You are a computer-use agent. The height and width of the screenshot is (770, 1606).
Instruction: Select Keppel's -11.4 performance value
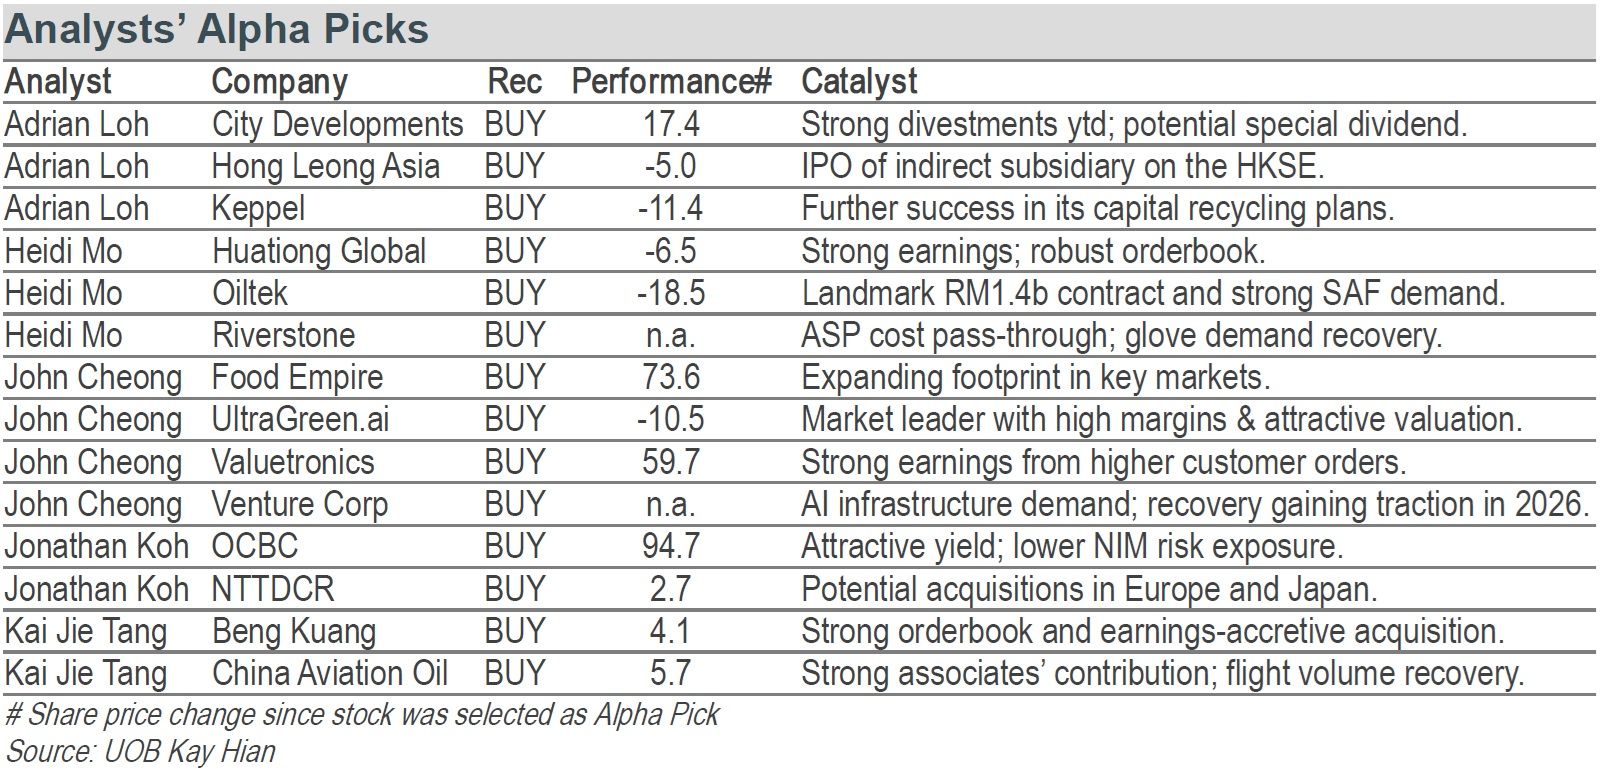pyautogui.click(x=670, y=208)
